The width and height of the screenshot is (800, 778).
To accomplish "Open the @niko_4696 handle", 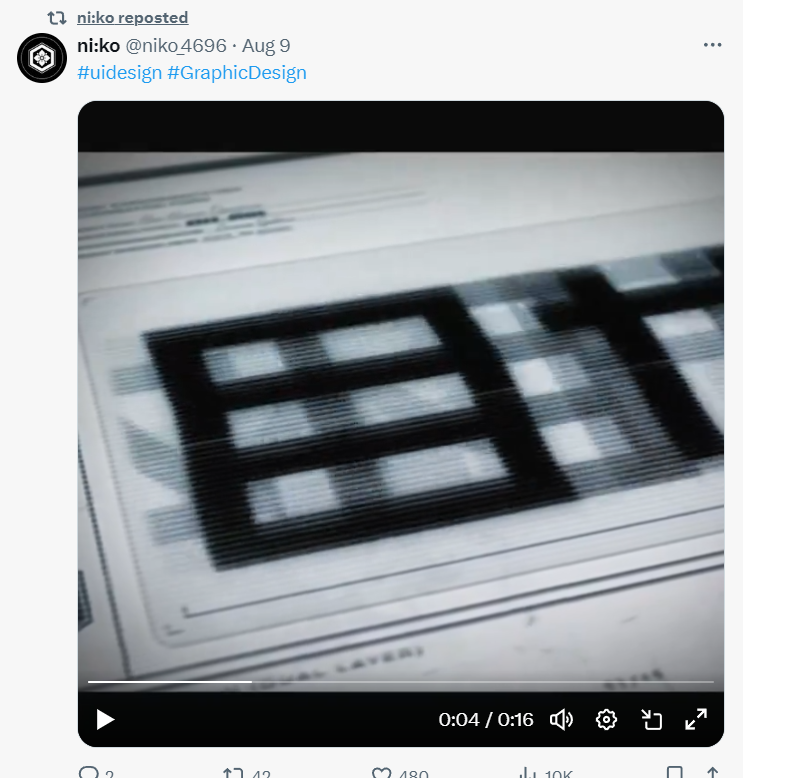I will (x=176, y=45).
